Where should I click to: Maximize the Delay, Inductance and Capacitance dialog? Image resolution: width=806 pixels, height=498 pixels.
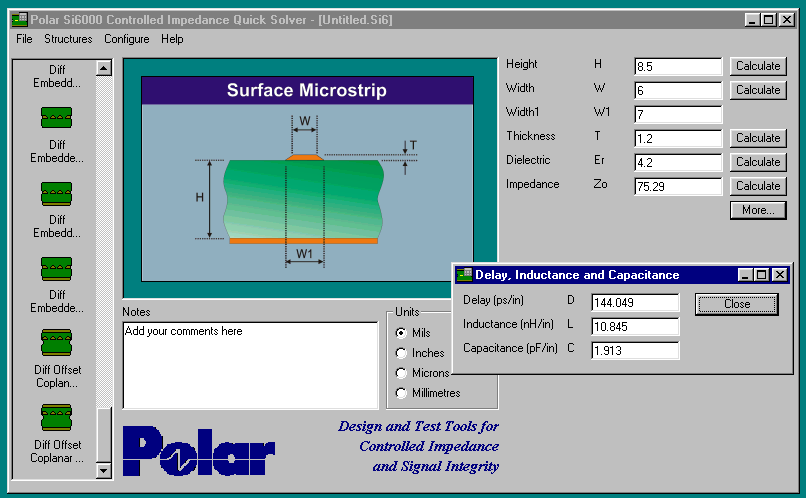pos(761,275)
